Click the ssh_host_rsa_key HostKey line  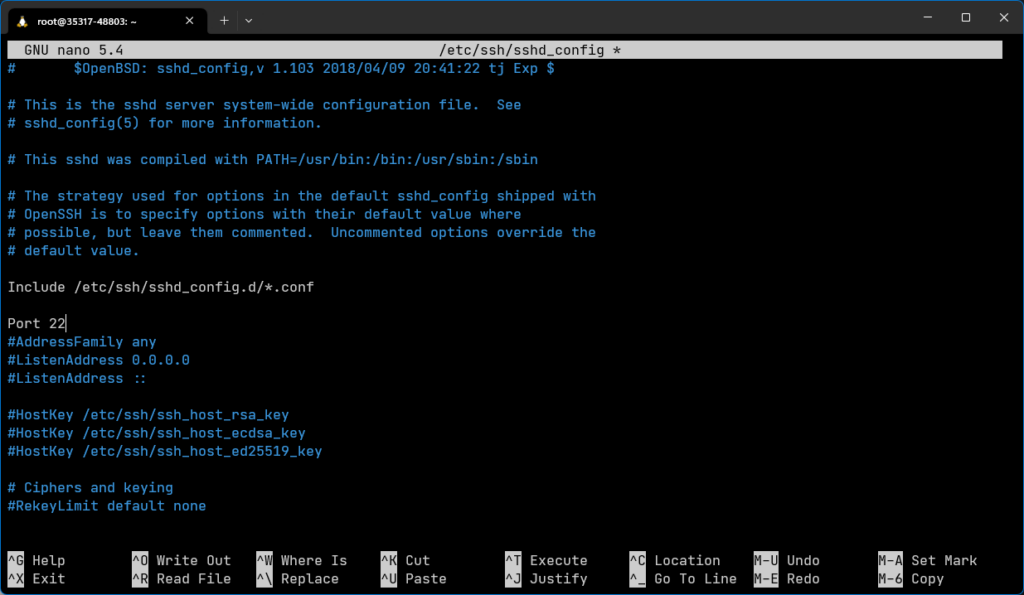(148, 415)
